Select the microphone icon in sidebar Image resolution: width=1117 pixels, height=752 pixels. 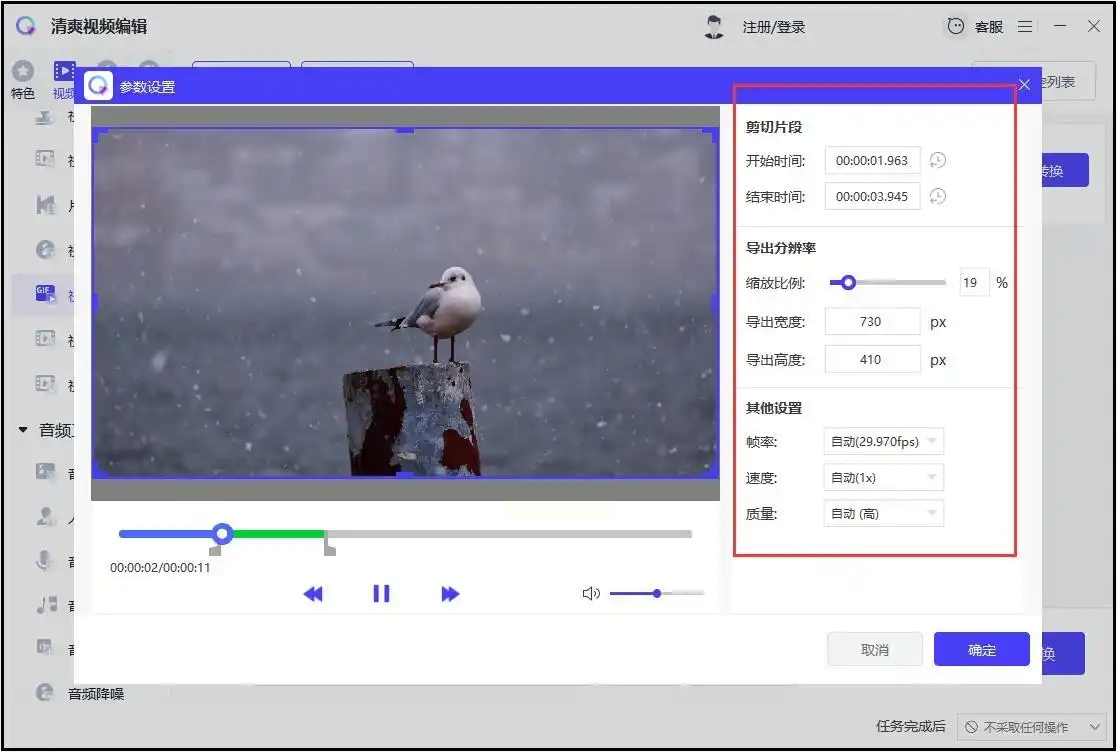[44, 560]
